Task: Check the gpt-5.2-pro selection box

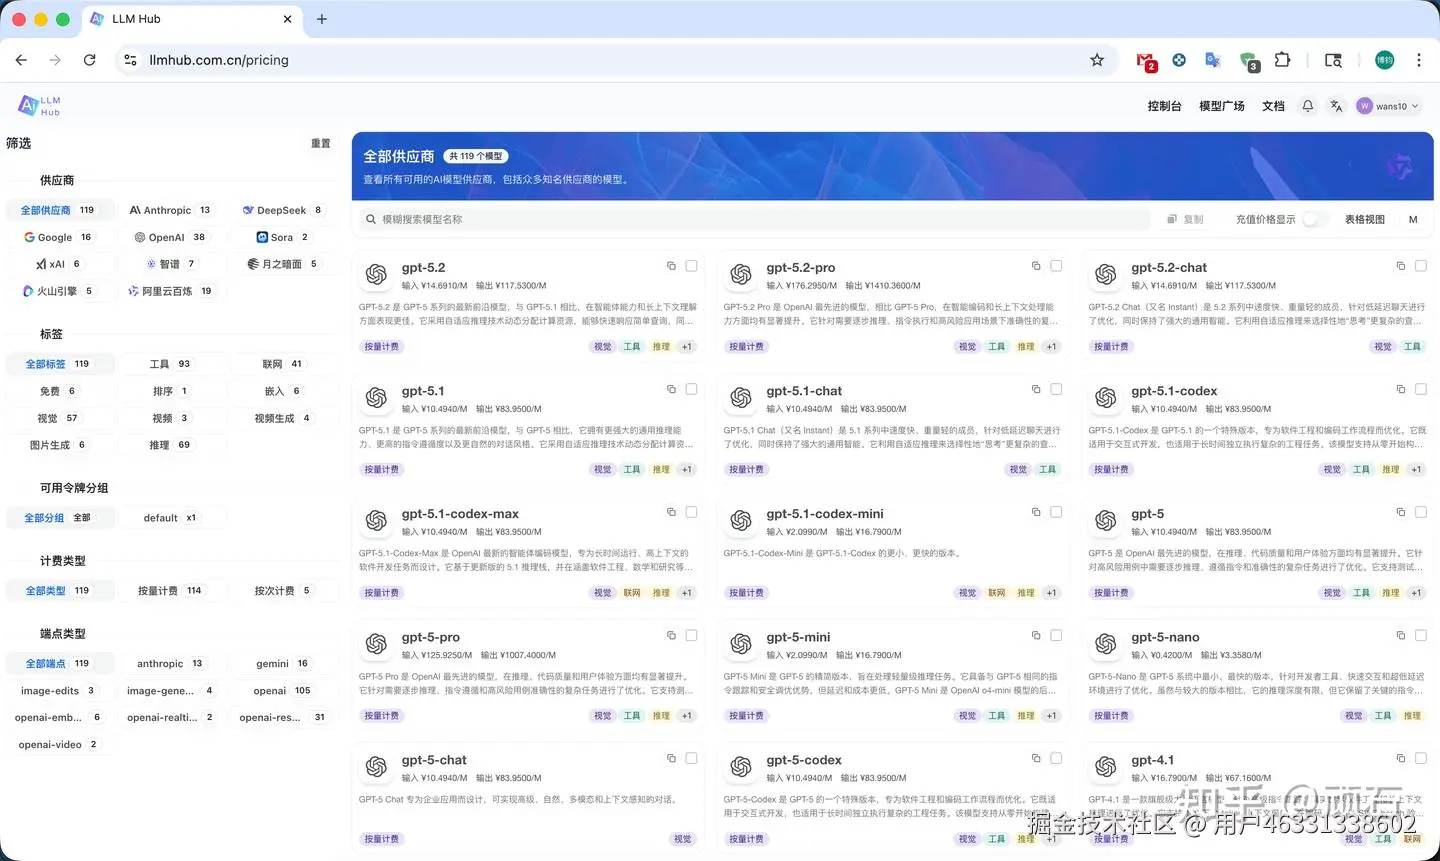Action: tap(1056, 266)
